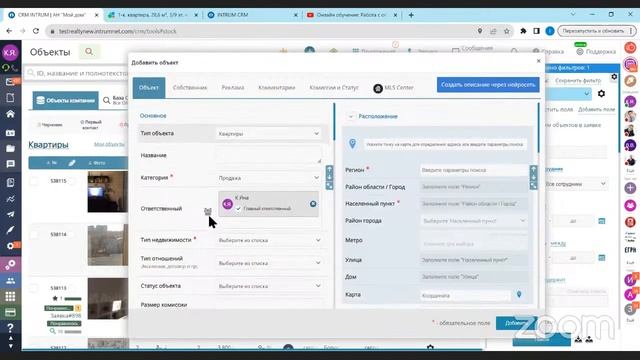Select checkbox for object 538114
Screen dimensions: 640x360
click(34, 235)
